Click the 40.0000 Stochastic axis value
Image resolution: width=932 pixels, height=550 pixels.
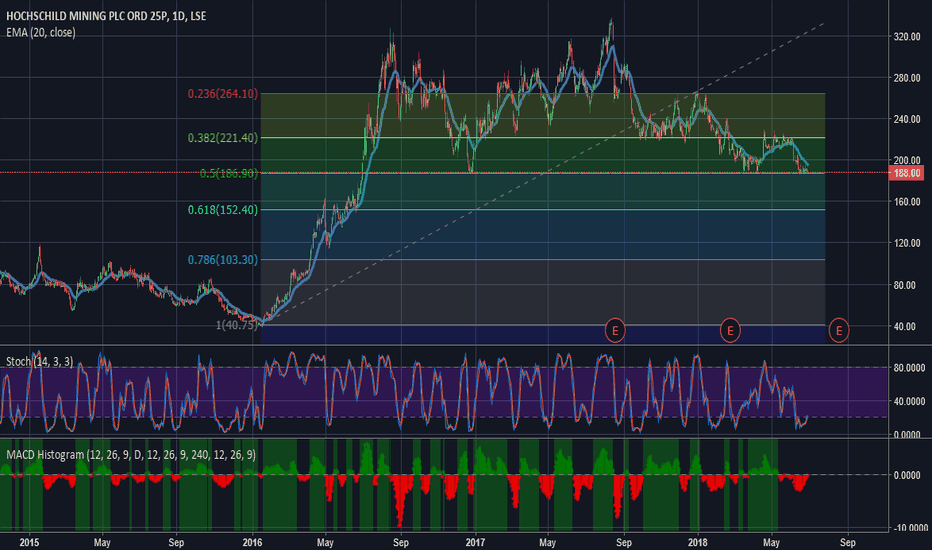tap(909, 401)
